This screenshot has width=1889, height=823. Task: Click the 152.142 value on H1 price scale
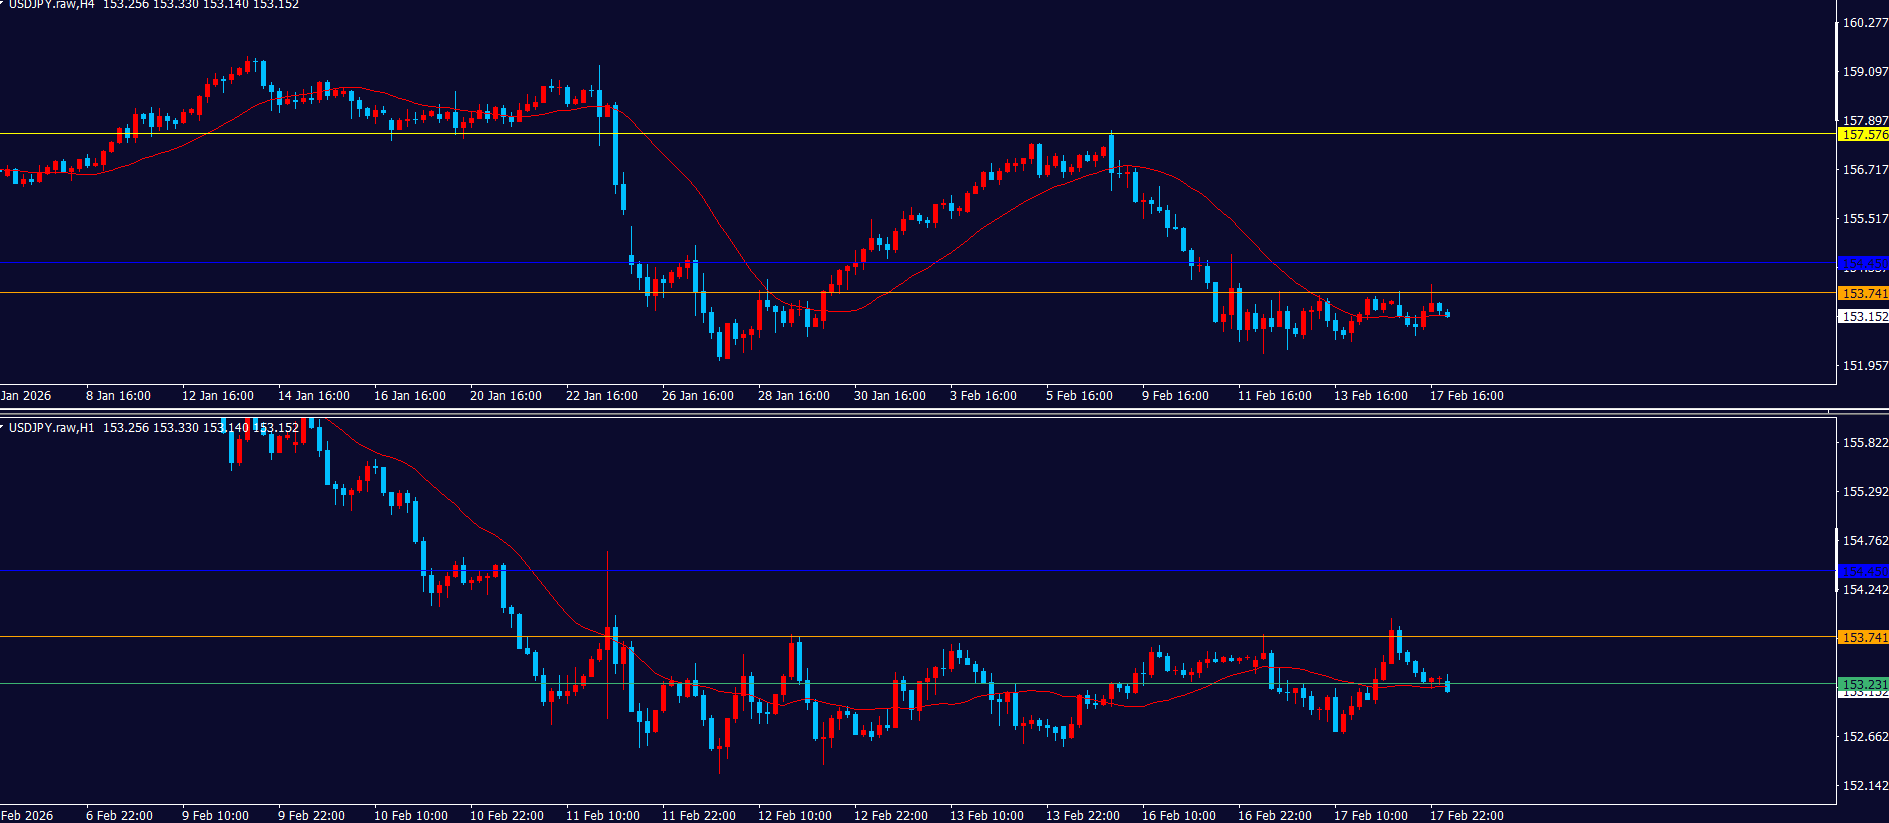coord(1864,786)
